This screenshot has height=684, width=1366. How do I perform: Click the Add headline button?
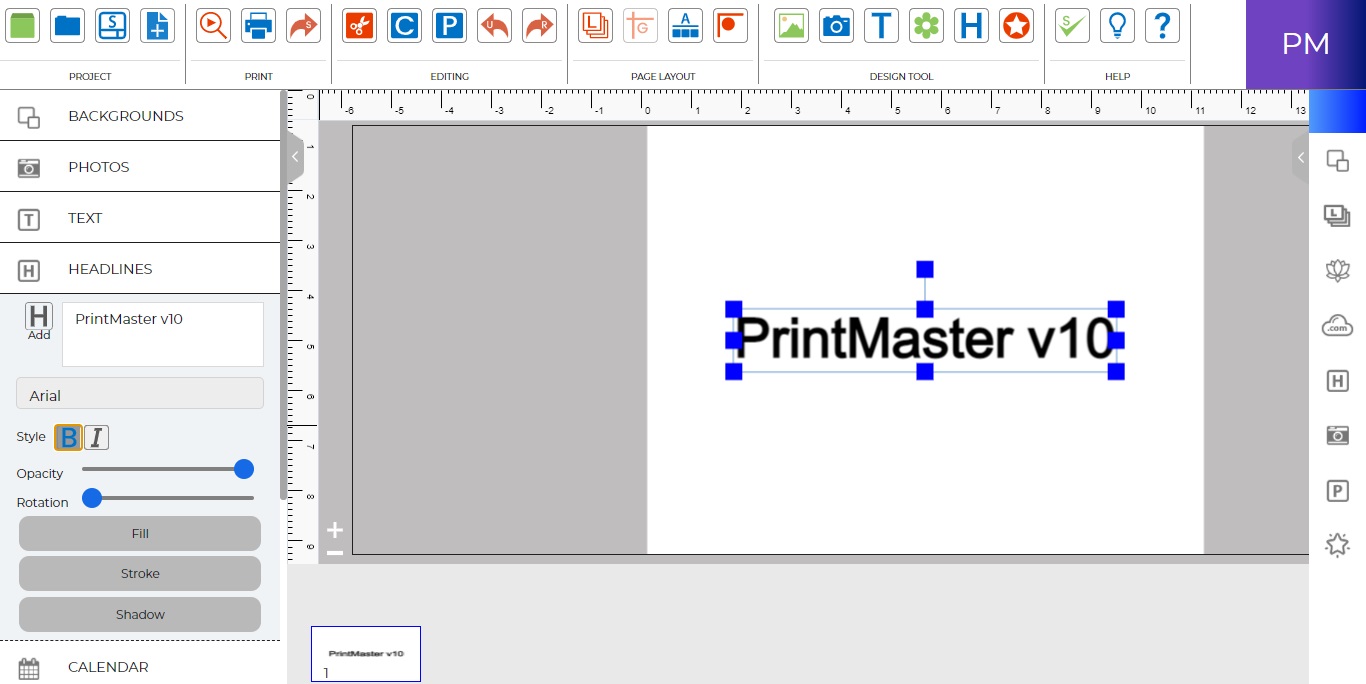pyautogui.click(x=39, y=322)
